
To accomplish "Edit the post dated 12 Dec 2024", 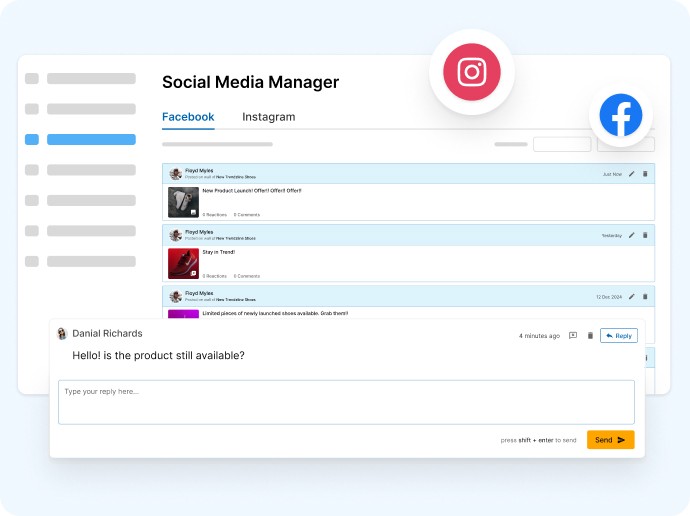I will tap(631, 296).
